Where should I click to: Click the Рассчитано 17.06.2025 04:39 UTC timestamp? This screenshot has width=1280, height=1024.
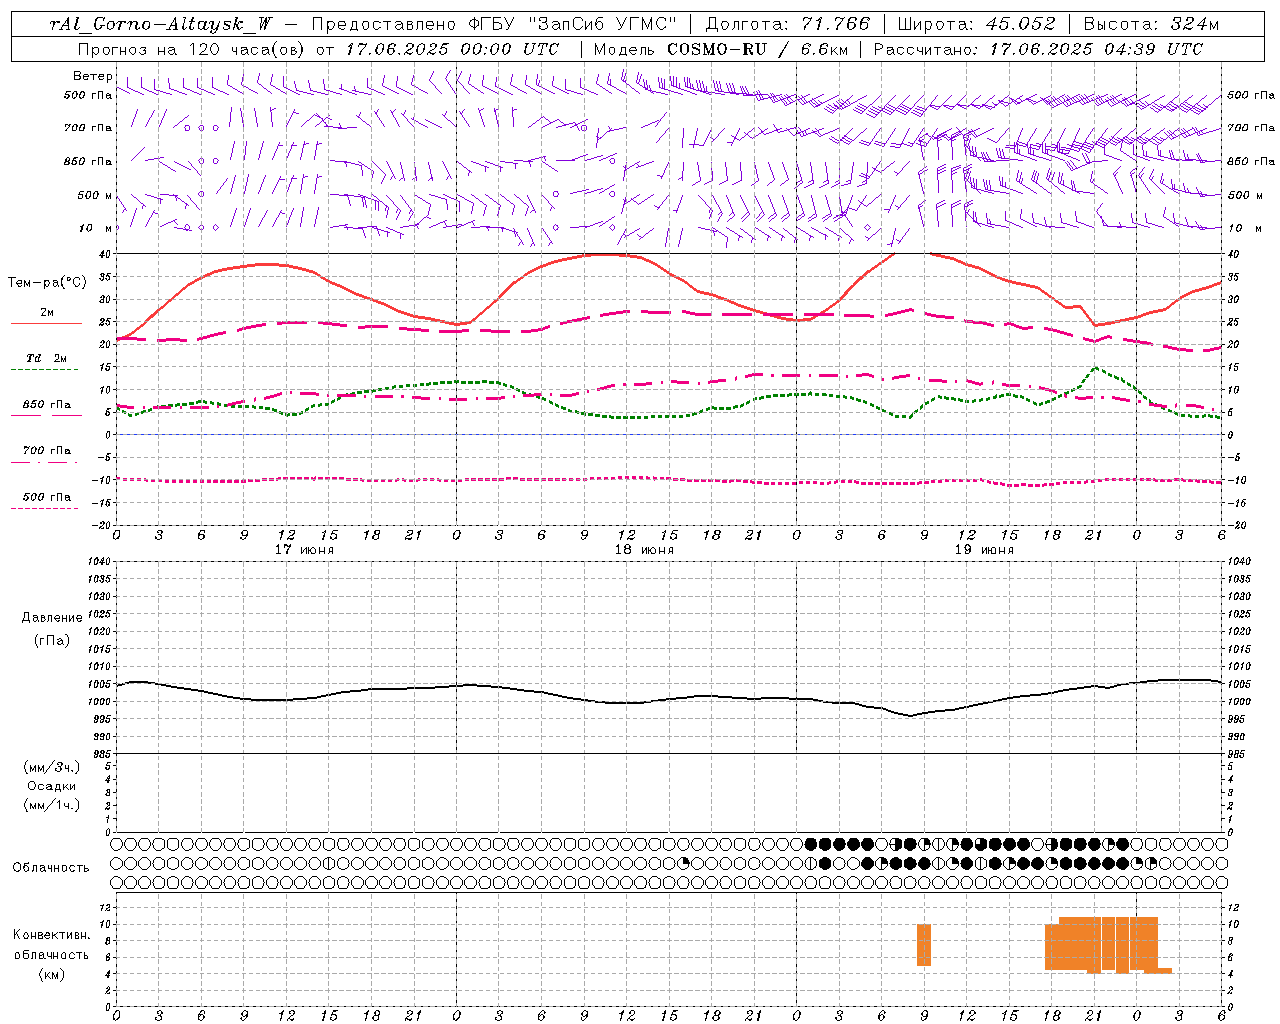point(1038,48)
